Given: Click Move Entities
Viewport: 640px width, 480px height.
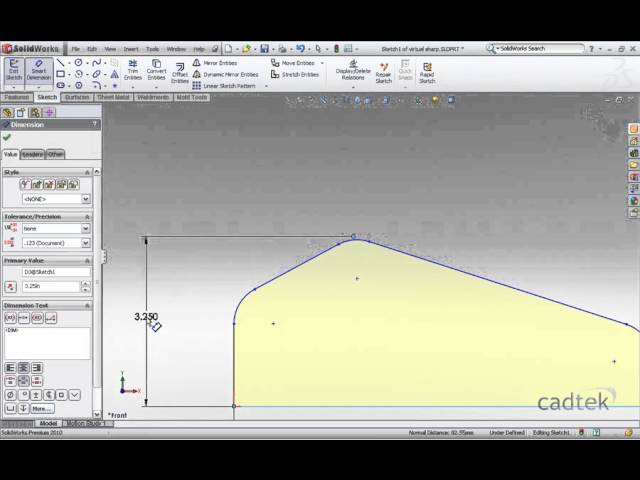Looking at the screenshot, I should tap(293, 63).
